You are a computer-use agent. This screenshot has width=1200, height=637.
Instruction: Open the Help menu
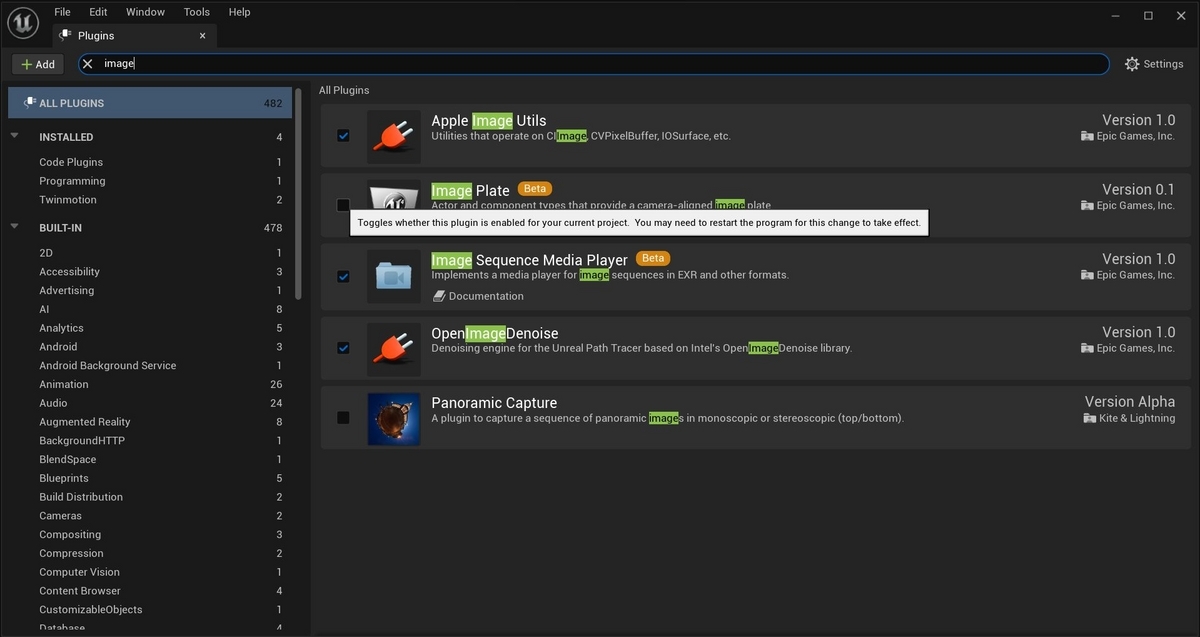(x=239, y=12)
